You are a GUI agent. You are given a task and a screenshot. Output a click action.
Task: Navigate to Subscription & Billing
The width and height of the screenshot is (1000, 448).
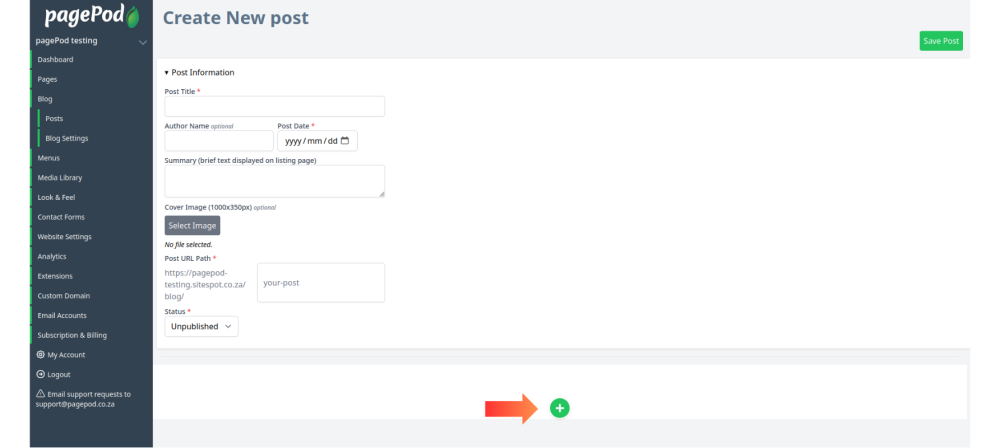click(72, 335)
